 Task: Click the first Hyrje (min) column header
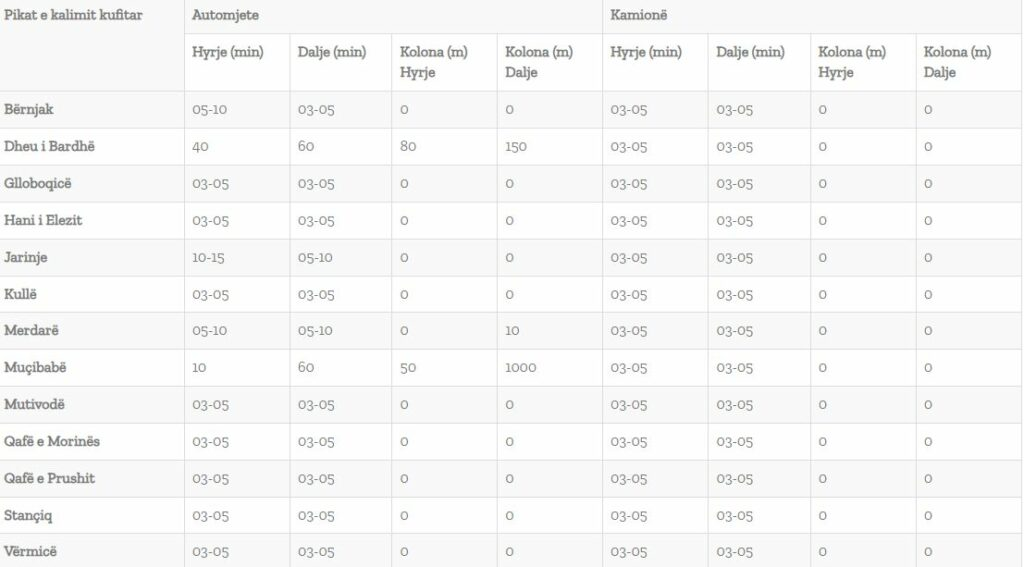pyautogui.click(x=228, y=52)
